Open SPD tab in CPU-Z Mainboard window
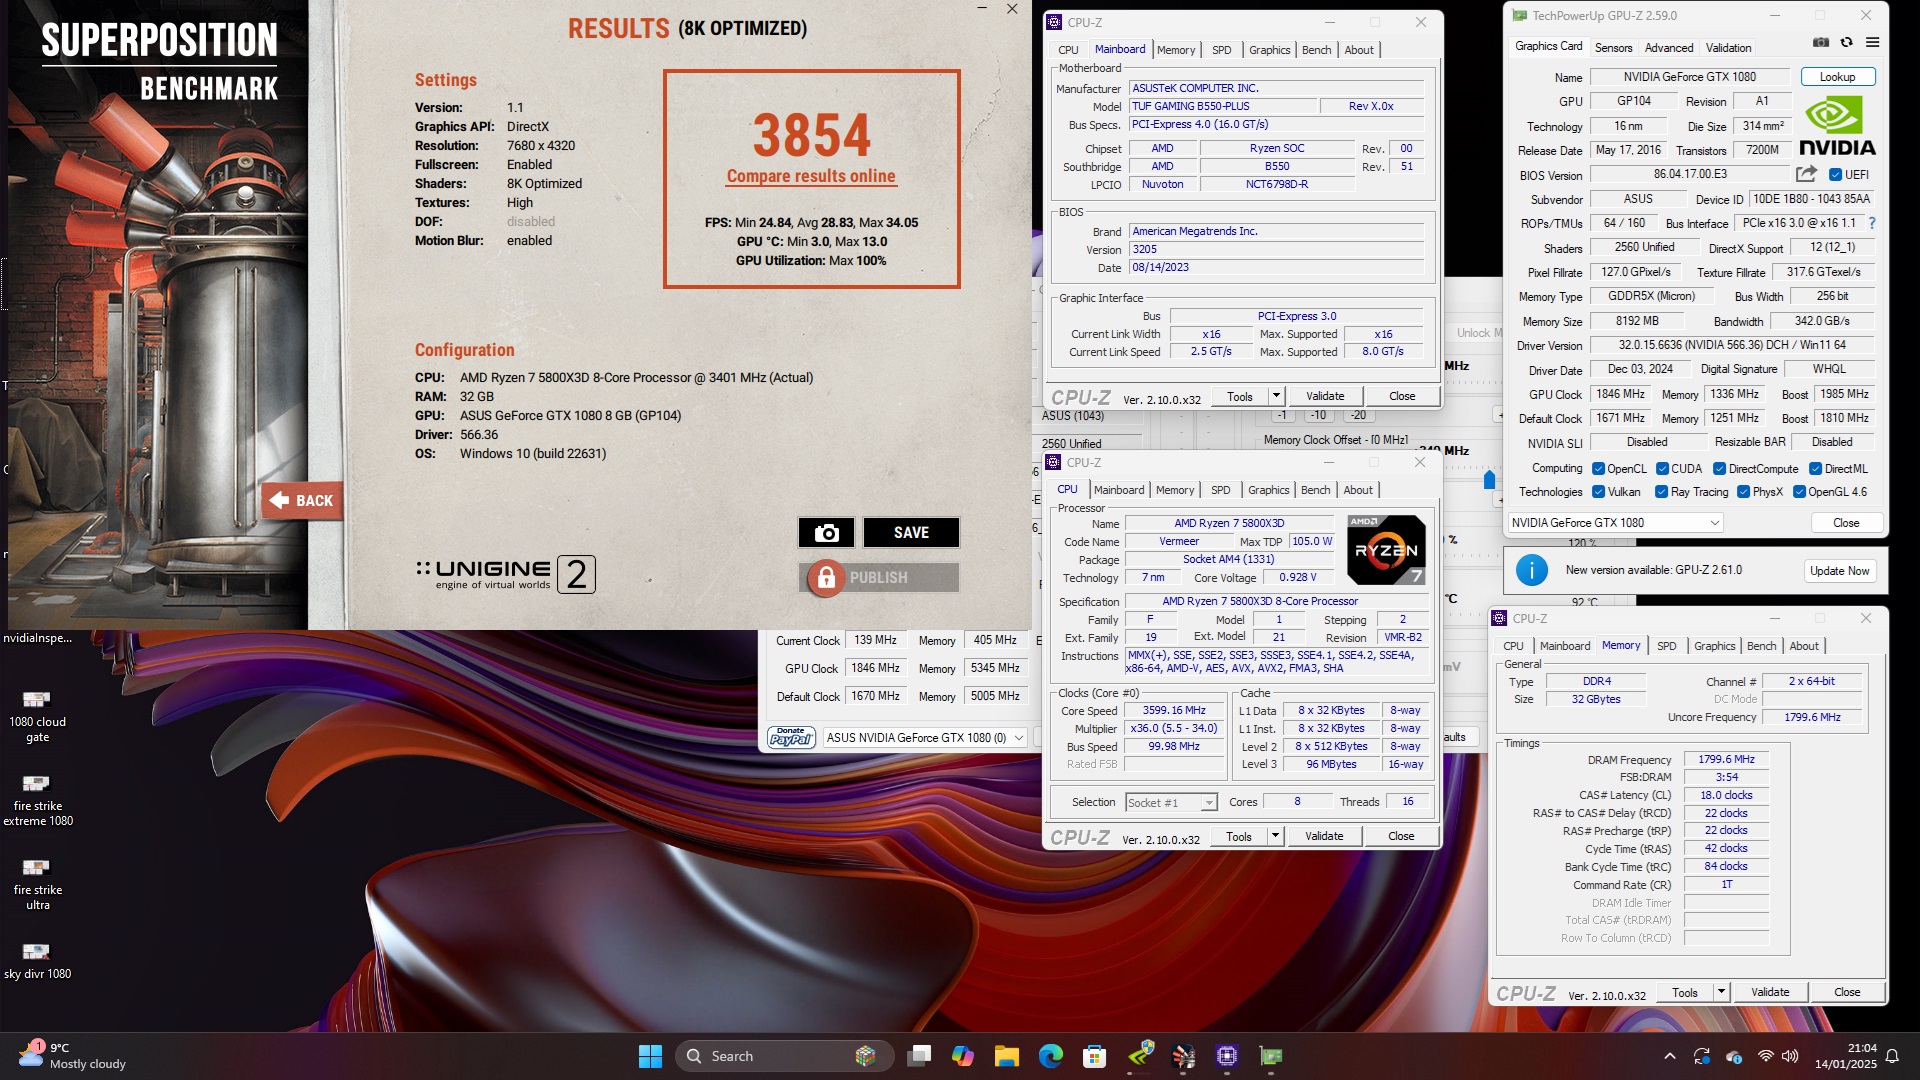 click(x=1221, y=50)
